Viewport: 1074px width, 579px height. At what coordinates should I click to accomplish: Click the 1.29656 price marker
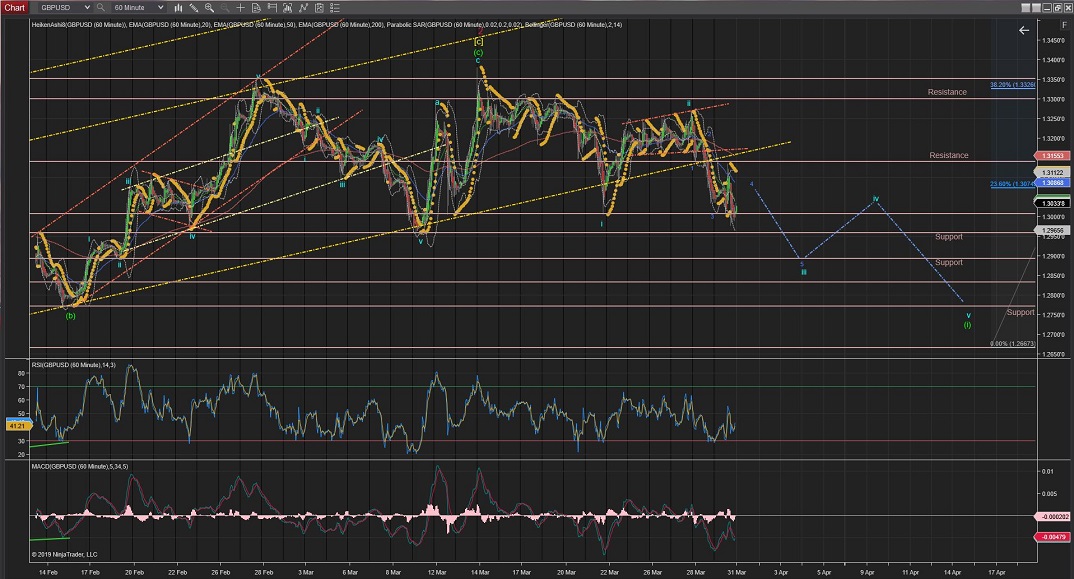click(1053, 231)
